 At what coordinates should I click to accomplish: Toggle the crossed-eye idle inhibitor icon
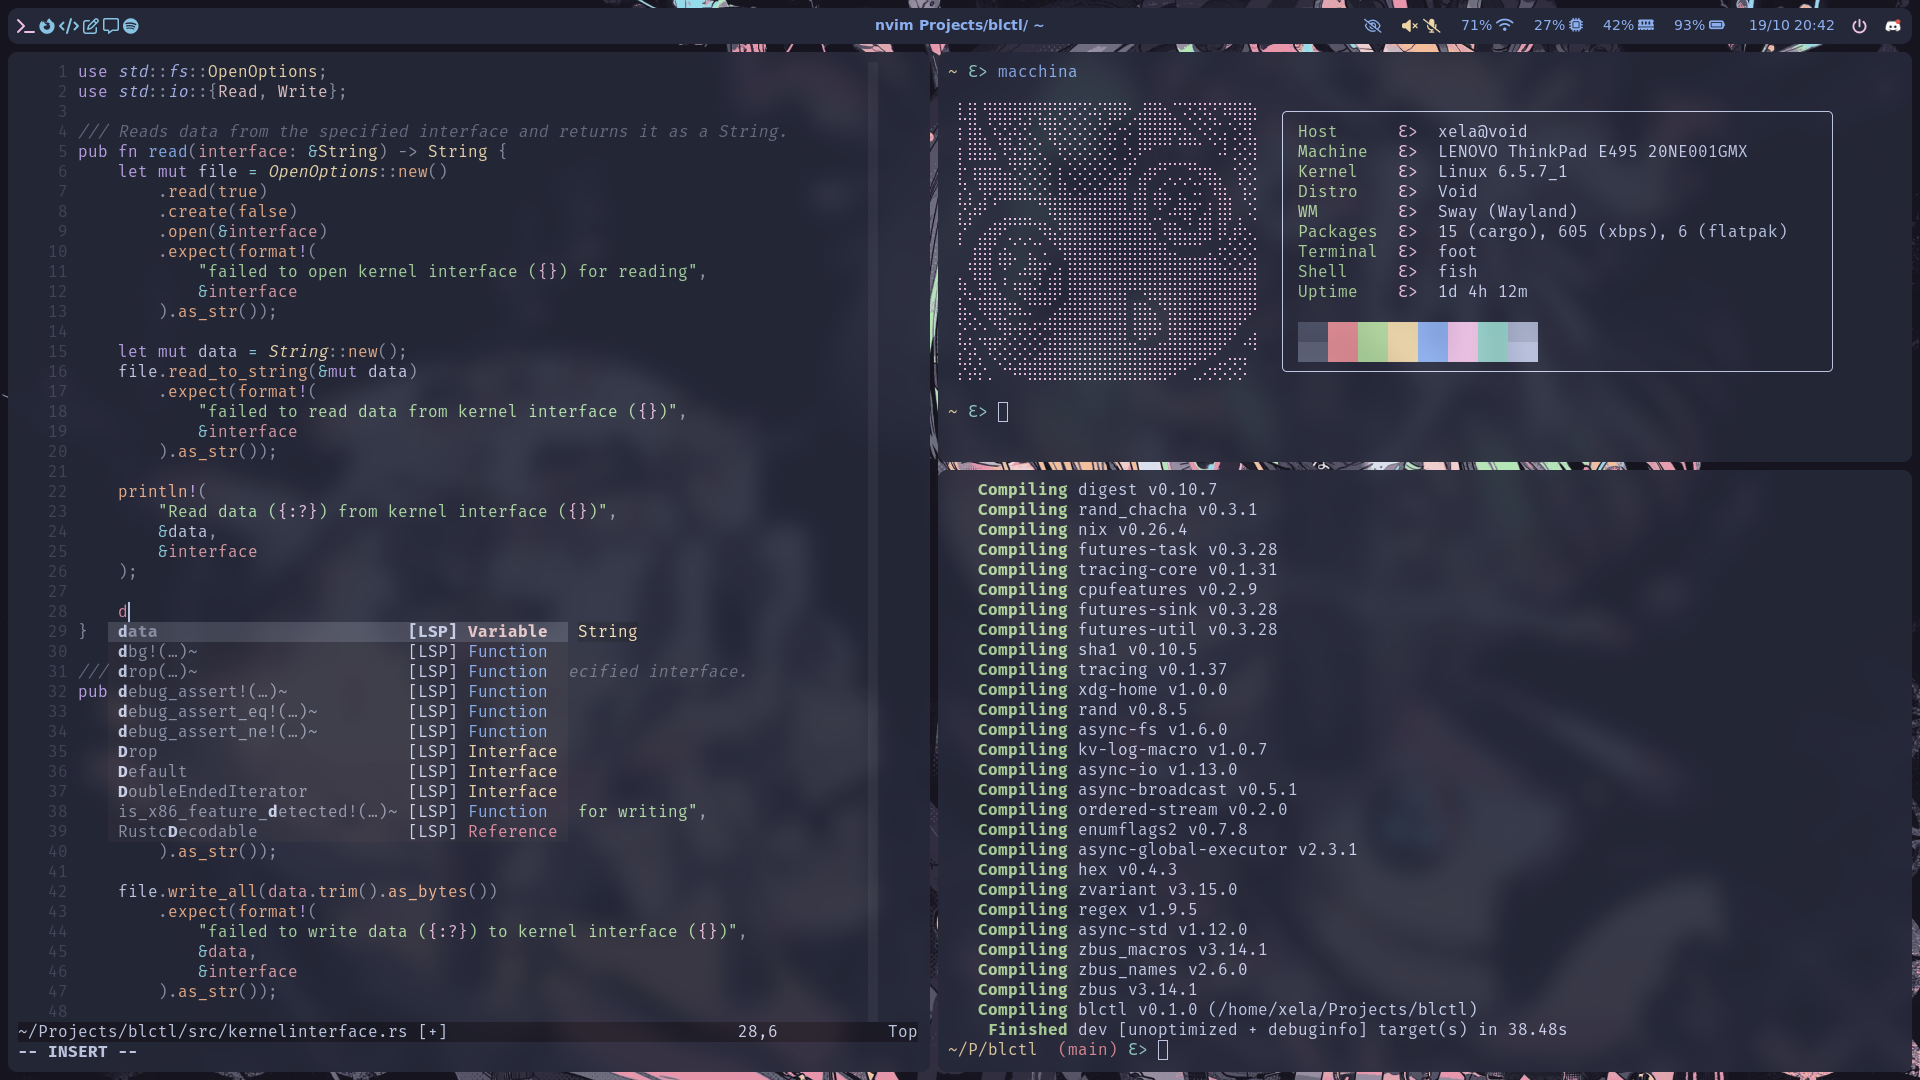point(1373,26)
